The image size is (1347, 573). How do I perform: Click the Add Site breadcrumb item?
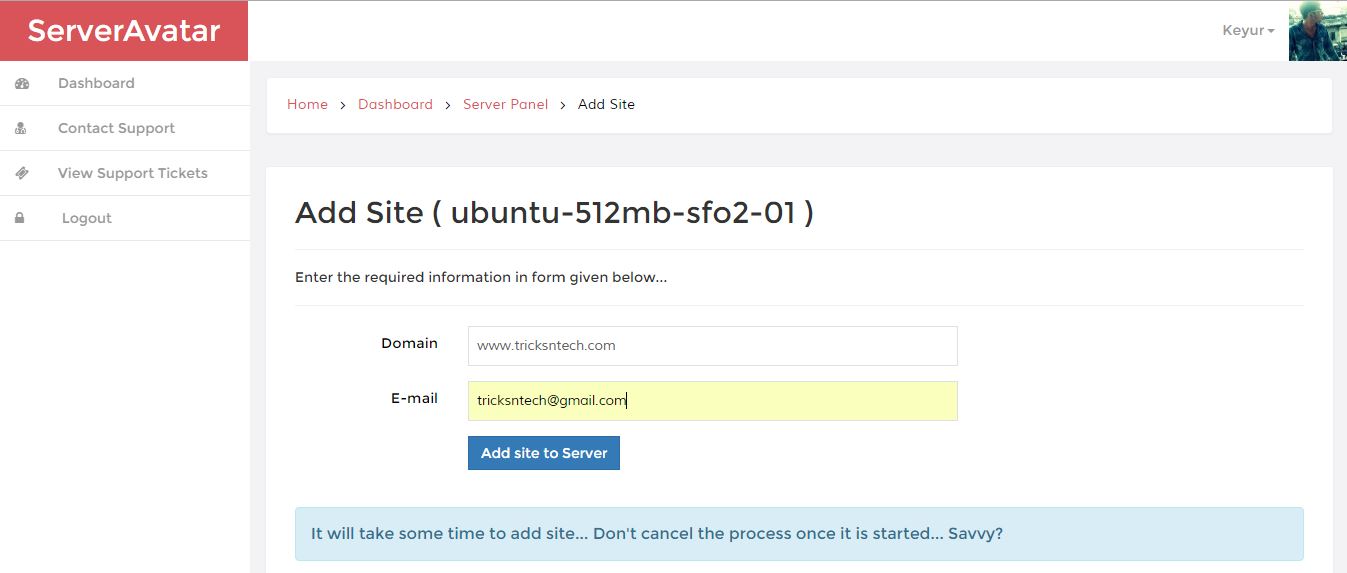606,104
